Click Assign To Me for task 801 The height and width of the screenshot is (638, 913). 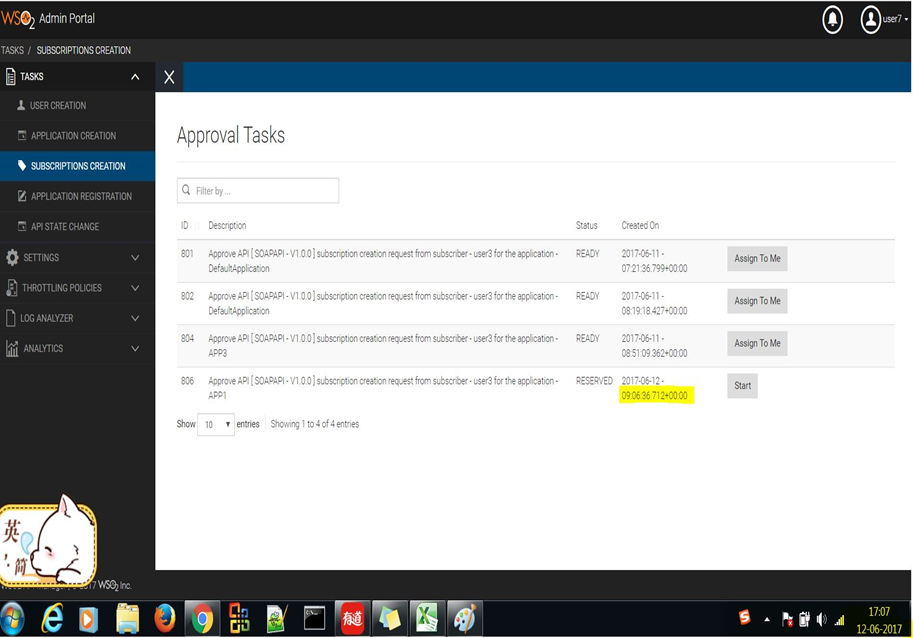click(x=756, y=258)
